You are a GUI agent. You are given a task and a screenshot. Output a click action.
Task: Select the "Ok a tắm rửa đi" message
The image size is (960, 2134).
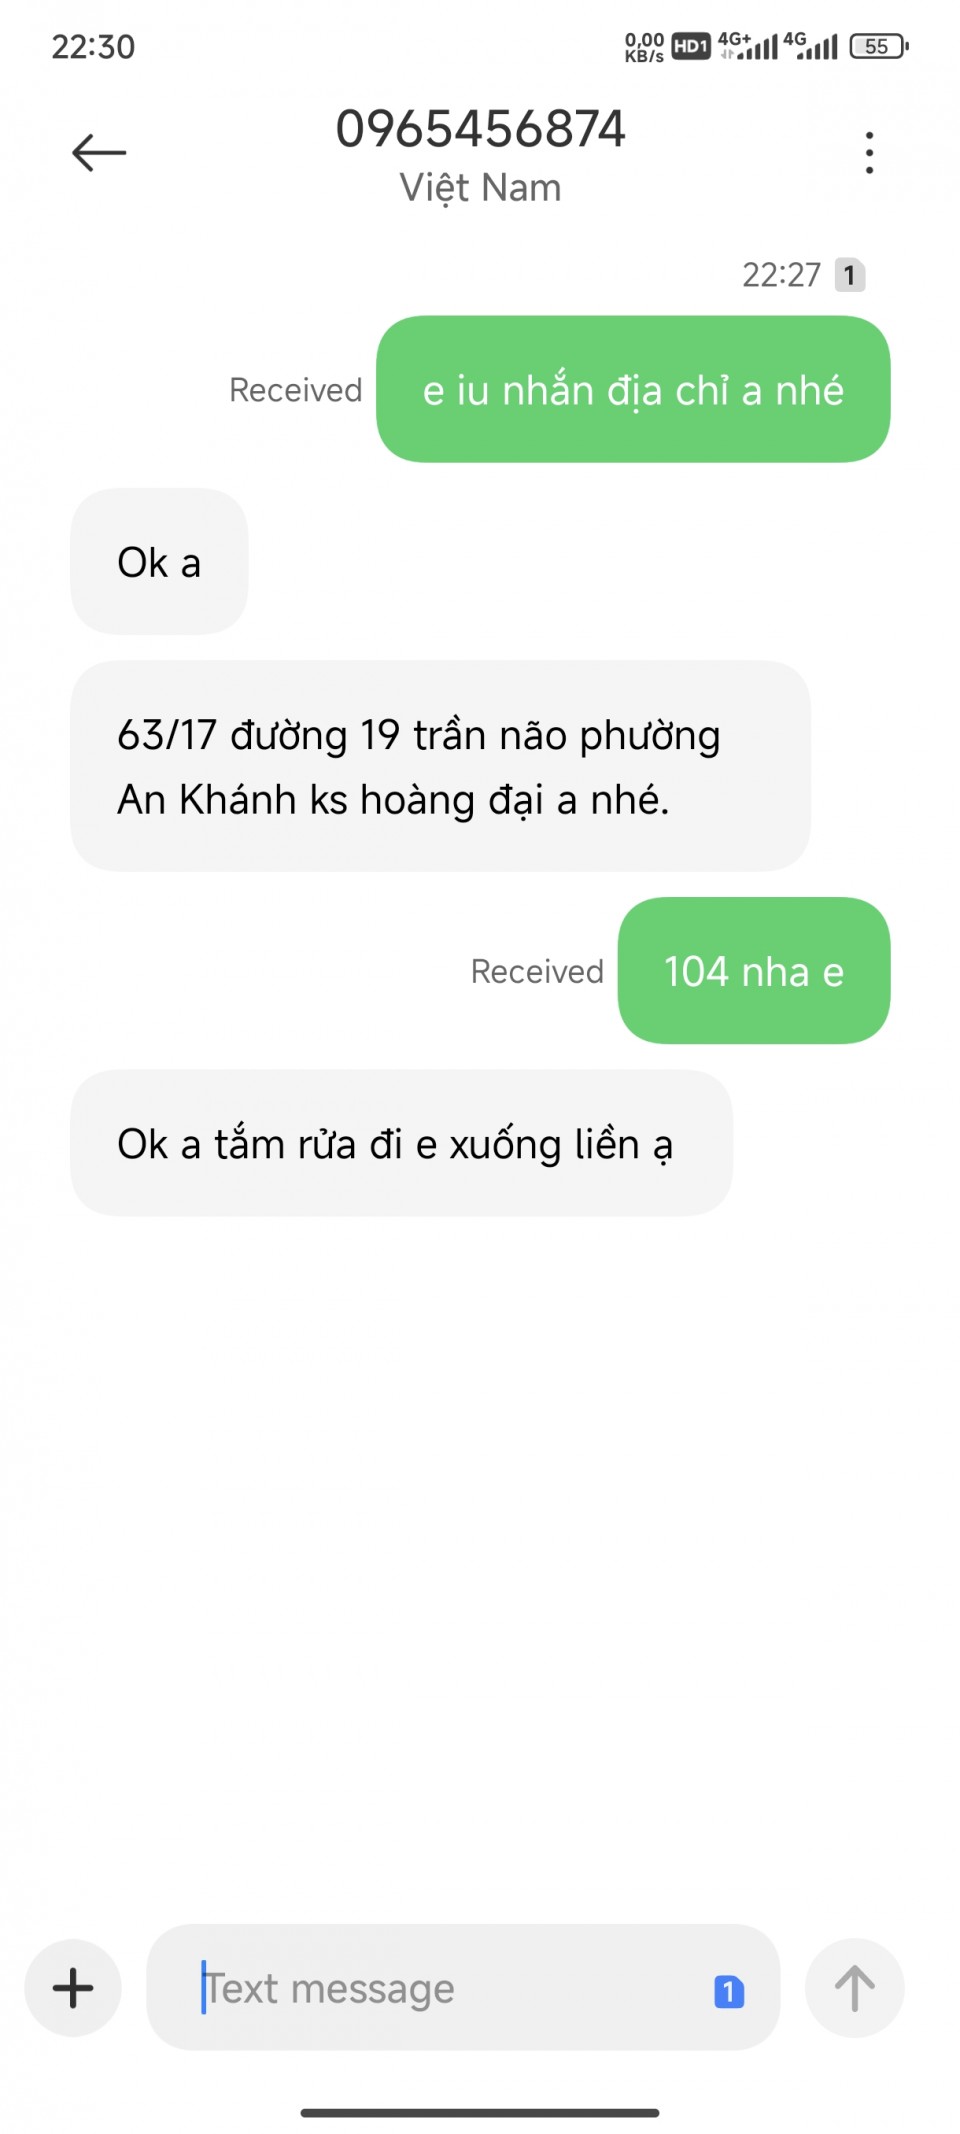401,1143
